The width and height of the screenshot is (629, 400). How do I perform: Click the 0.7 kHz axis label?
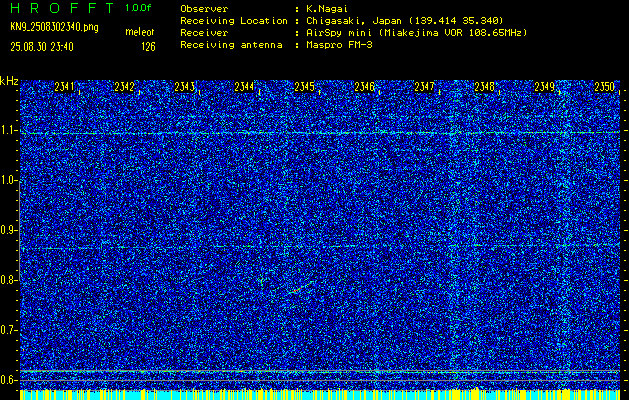click(x=8, y=330)
